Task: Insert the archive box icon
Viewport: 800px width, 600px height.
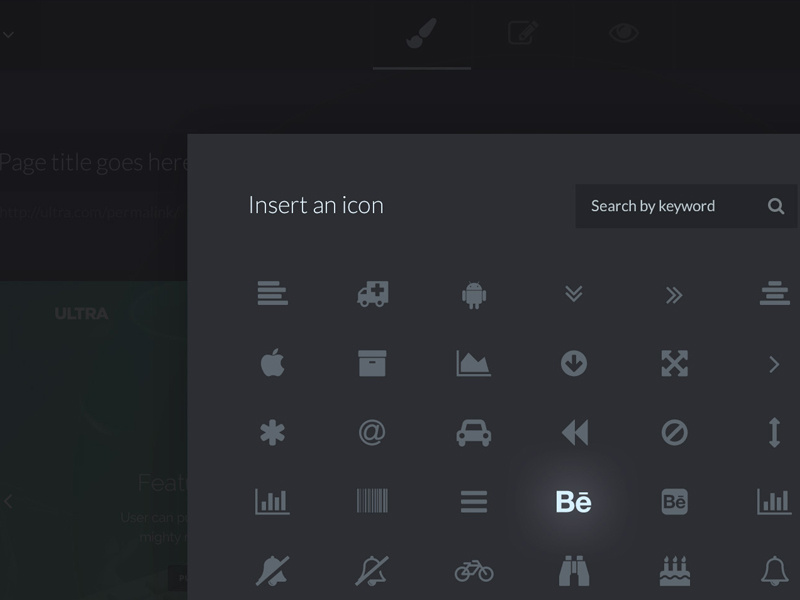Action: point(372,364)
